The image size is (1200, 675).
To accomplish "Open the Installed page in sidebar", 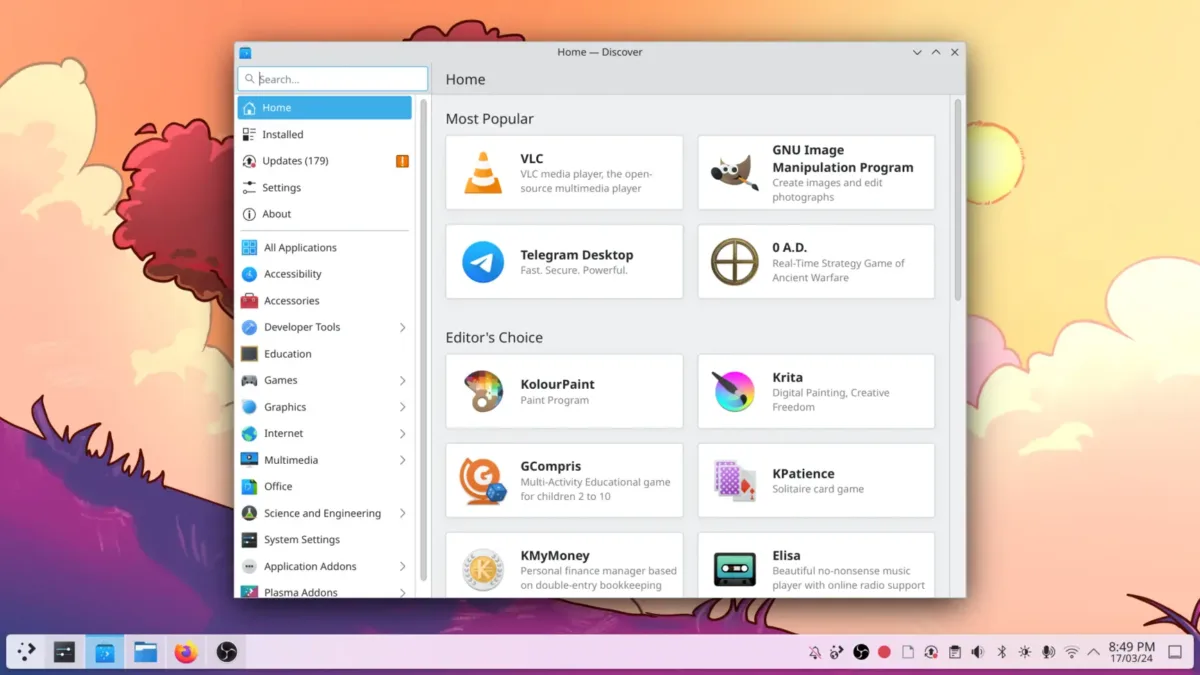I will point(283,134).
